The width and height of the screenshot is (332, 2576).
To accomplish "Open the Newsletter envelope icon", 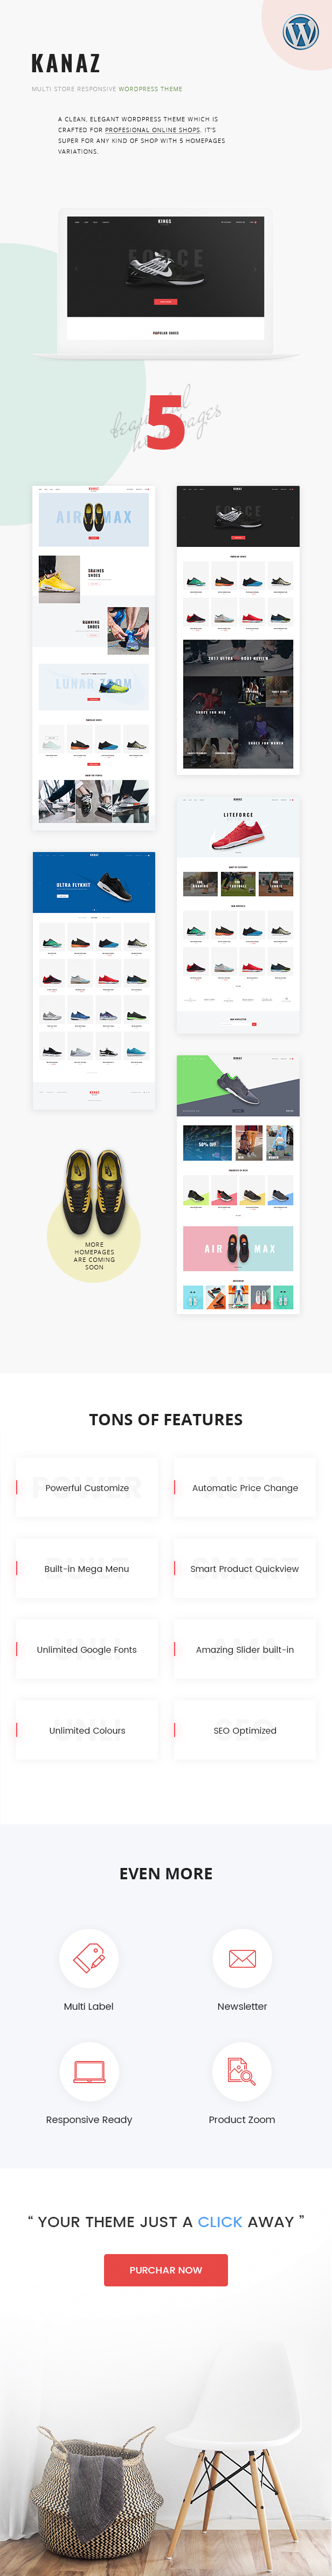I will (x=242, y=1957).
